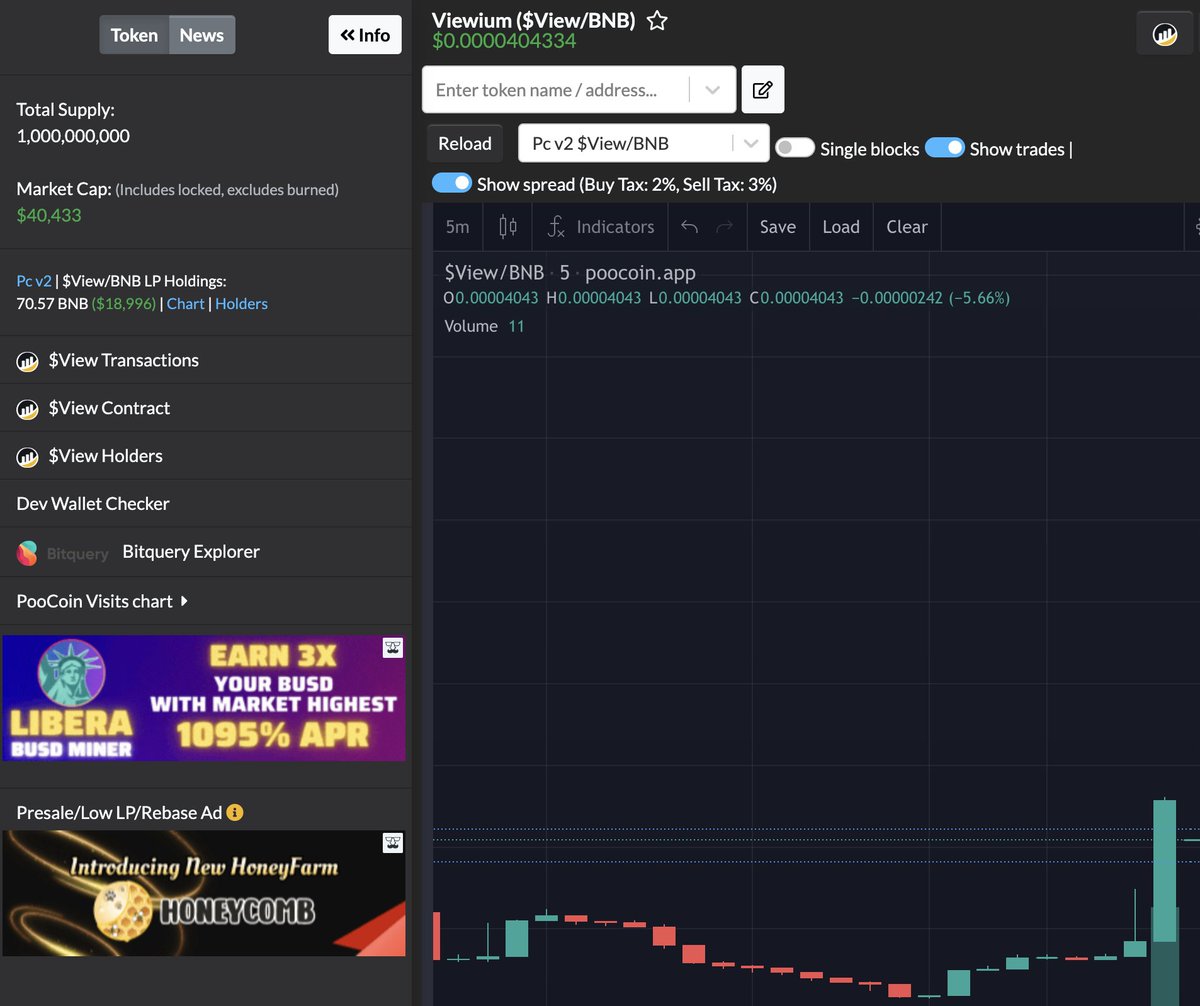Change the 5m chart interval

457,227
